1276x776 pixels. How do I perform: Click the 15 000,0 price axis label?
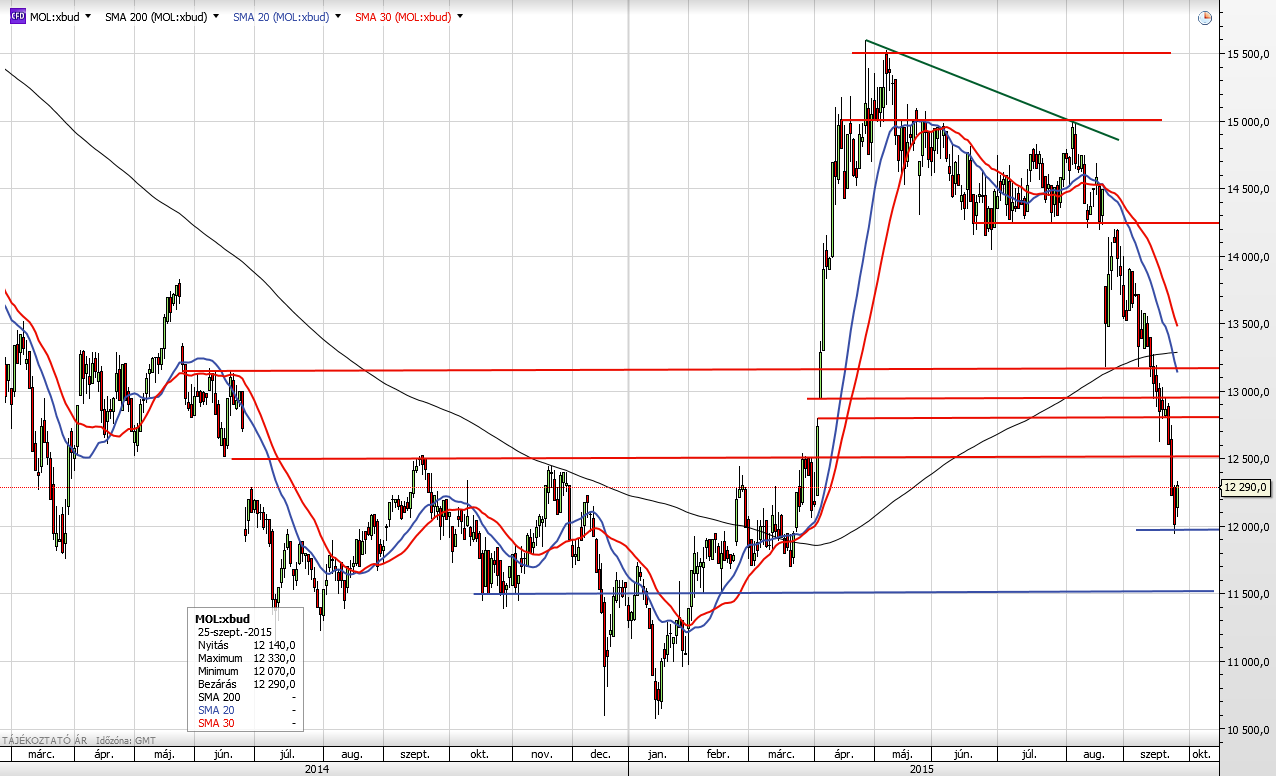(x=1246, y=122)
